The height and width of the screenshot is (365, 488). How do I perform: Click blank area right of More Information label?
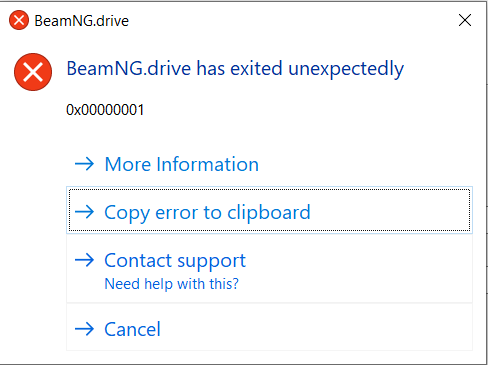pyautogui.click(x=365, y=164)
